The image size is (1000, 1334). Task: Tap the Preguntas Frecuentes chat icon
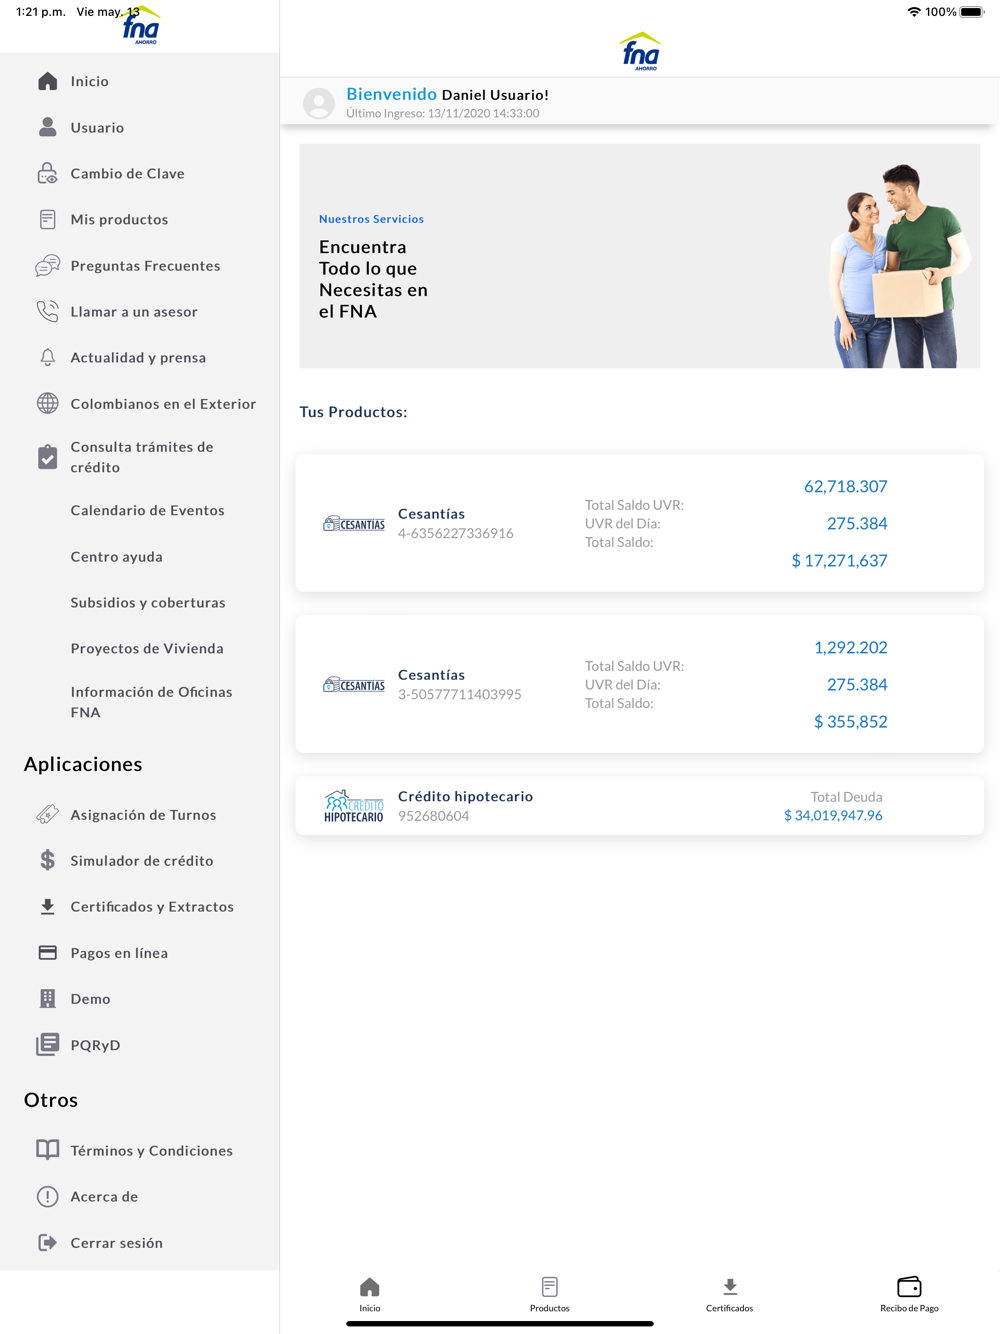pos(47,265)
